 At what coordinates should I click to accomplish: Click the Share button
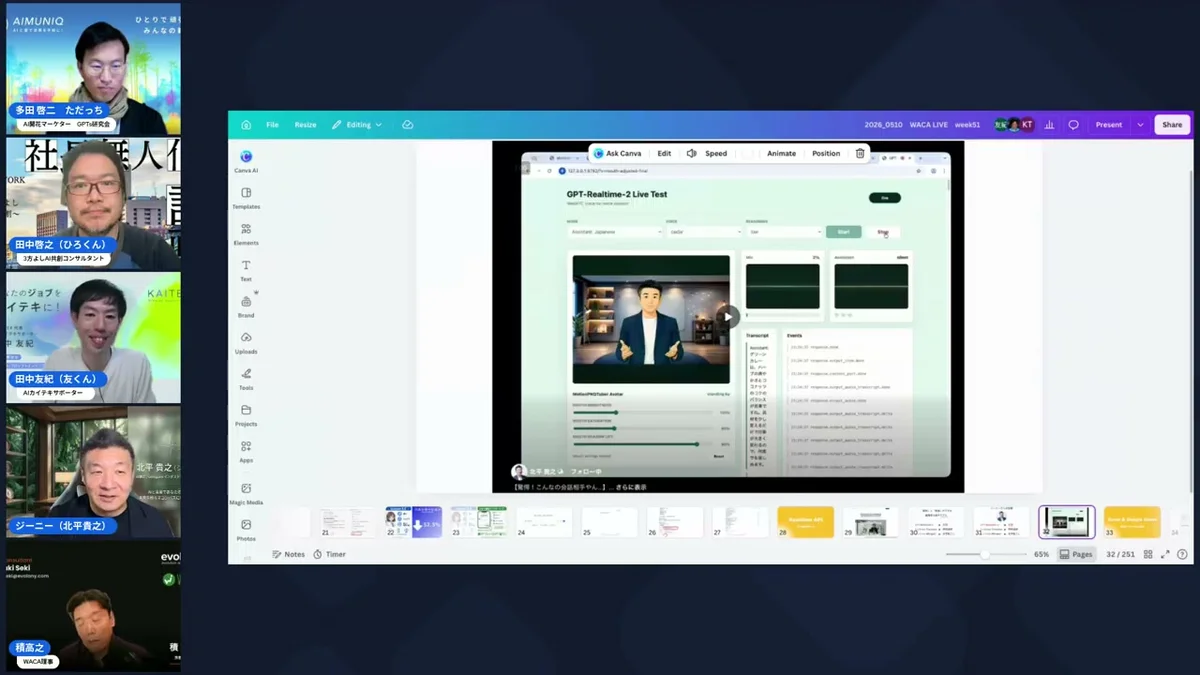click(x=1172, y=125)
